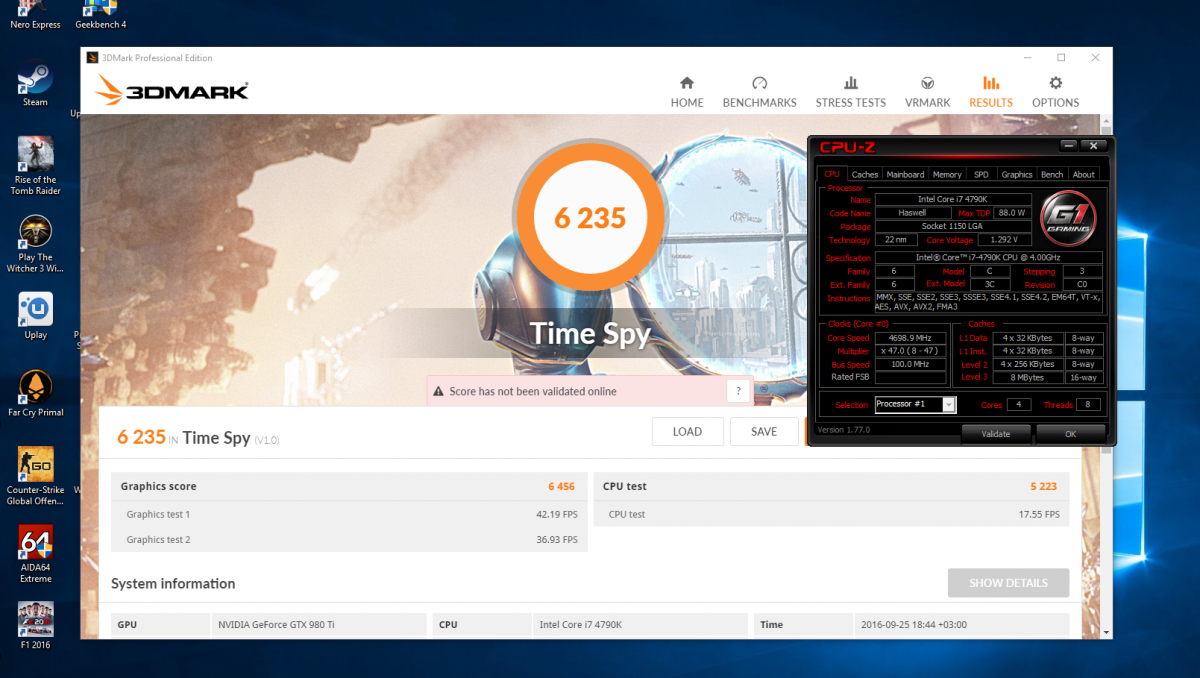Open Steam desktop shortcut
The width and height of the screenshot is (1200, 678).
click(x=35, y=84)
